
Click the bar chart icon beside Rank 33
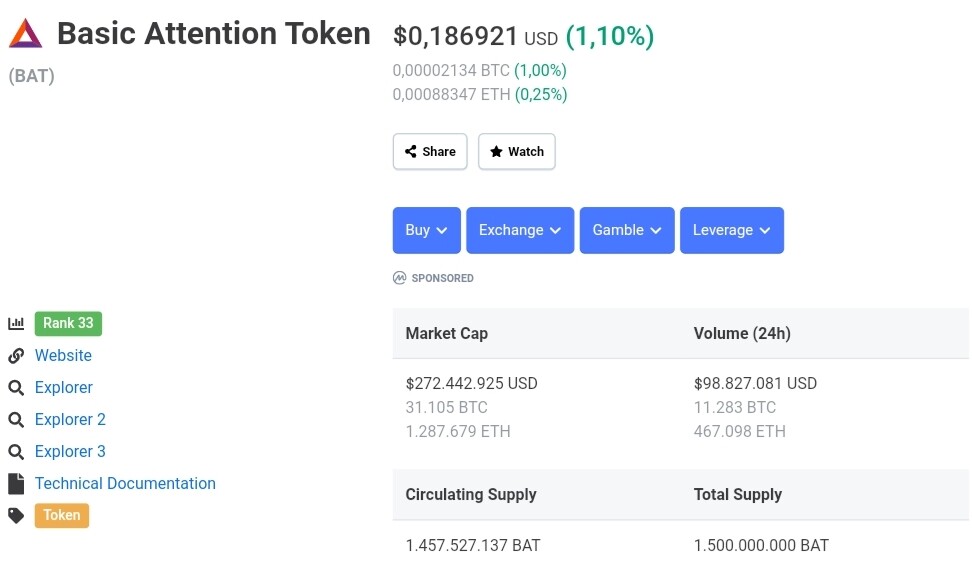click(x=16, y=323)
